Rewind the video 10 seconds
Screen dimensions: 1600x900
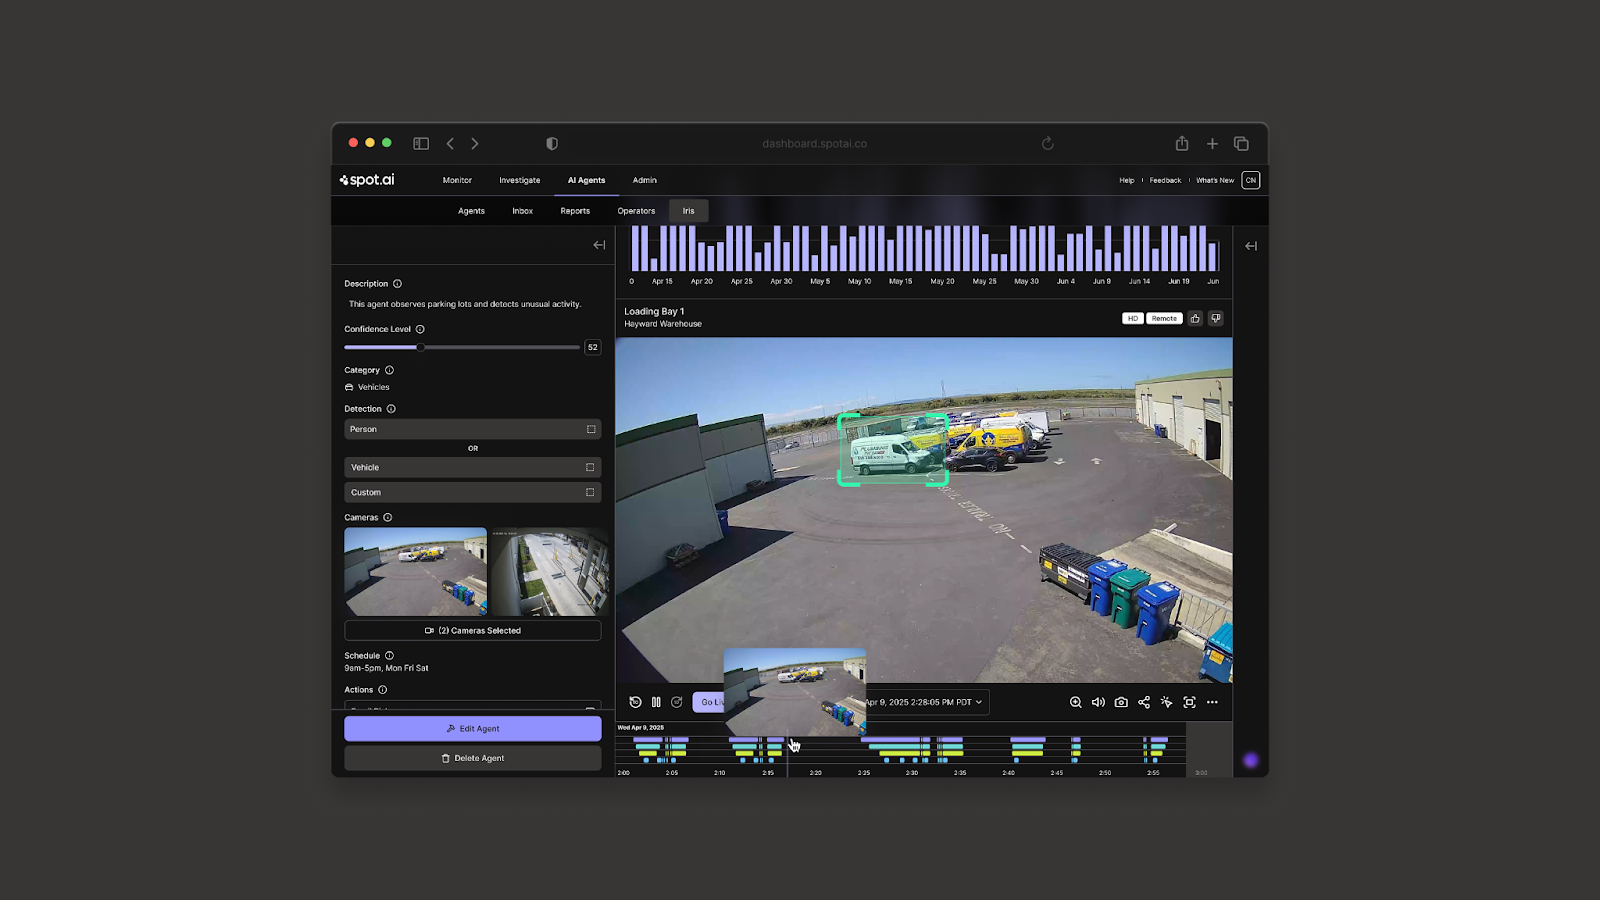635,702
